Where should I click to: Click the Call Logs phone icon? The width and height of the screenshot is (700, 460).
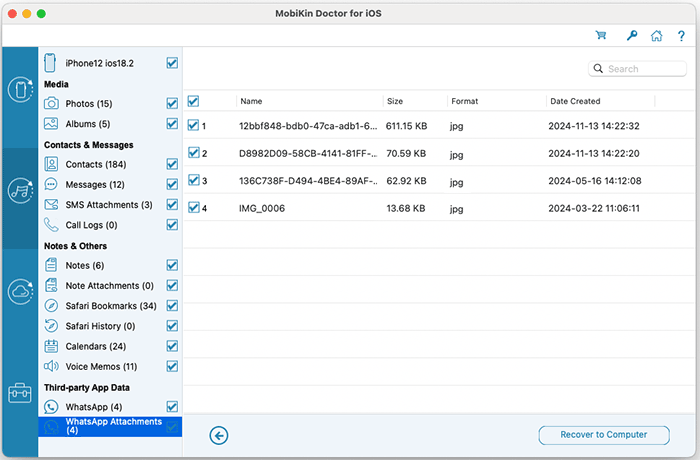pyautogui.click(x=51, y=225)
